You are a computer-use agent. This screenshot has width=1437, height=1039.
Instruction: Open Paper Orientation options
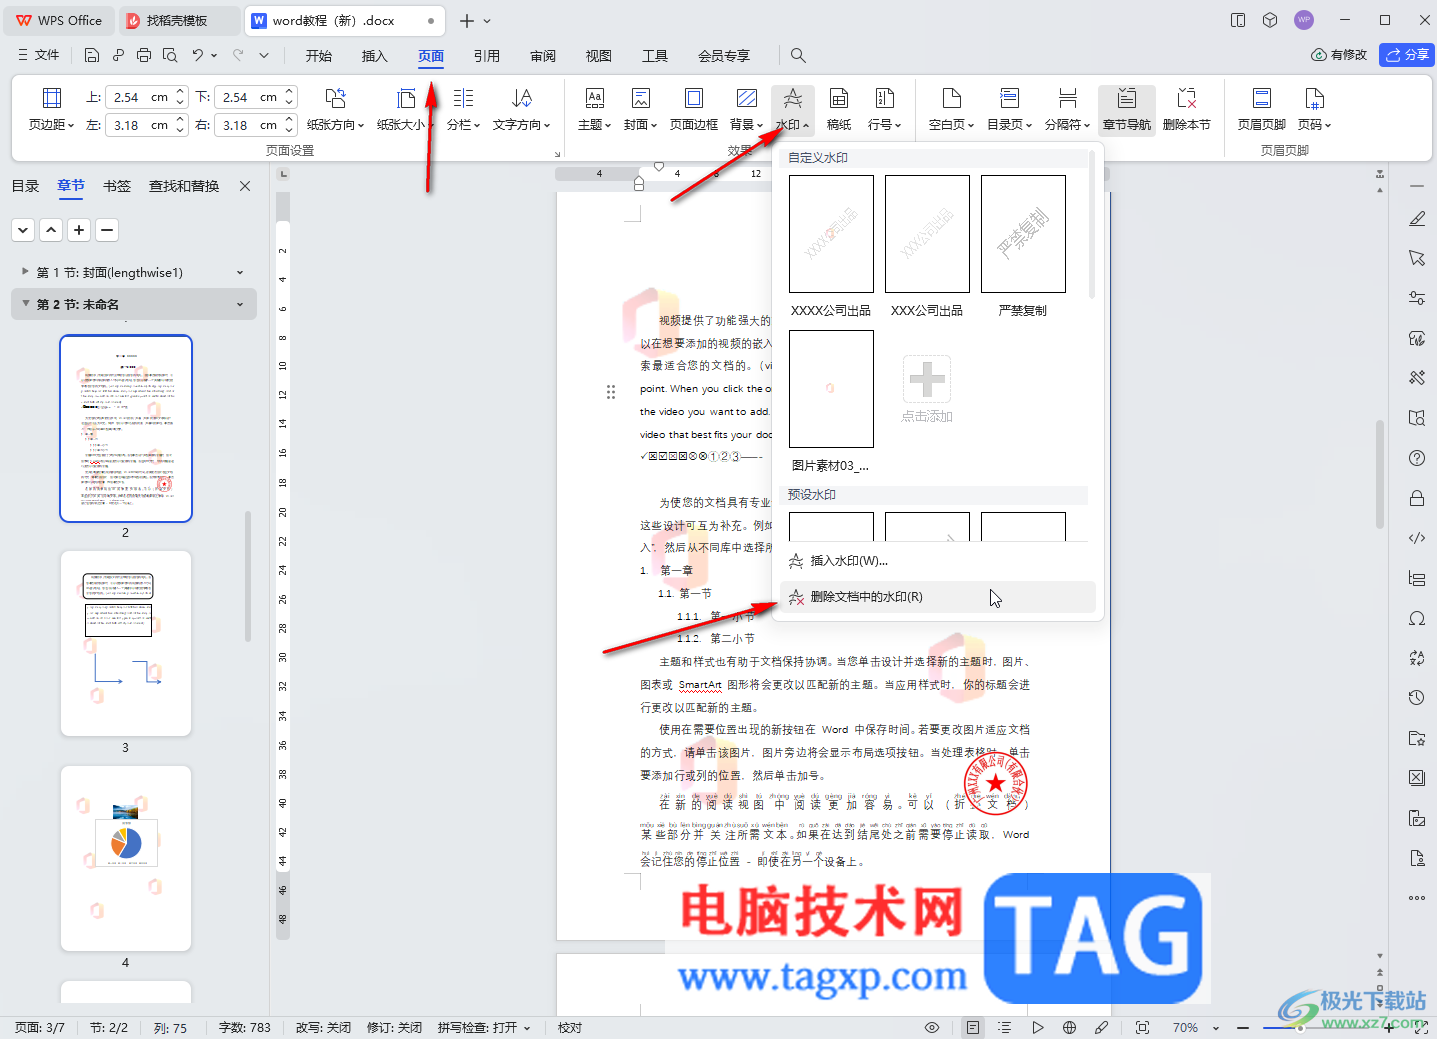pyautogui.click(x=335, y=109)
